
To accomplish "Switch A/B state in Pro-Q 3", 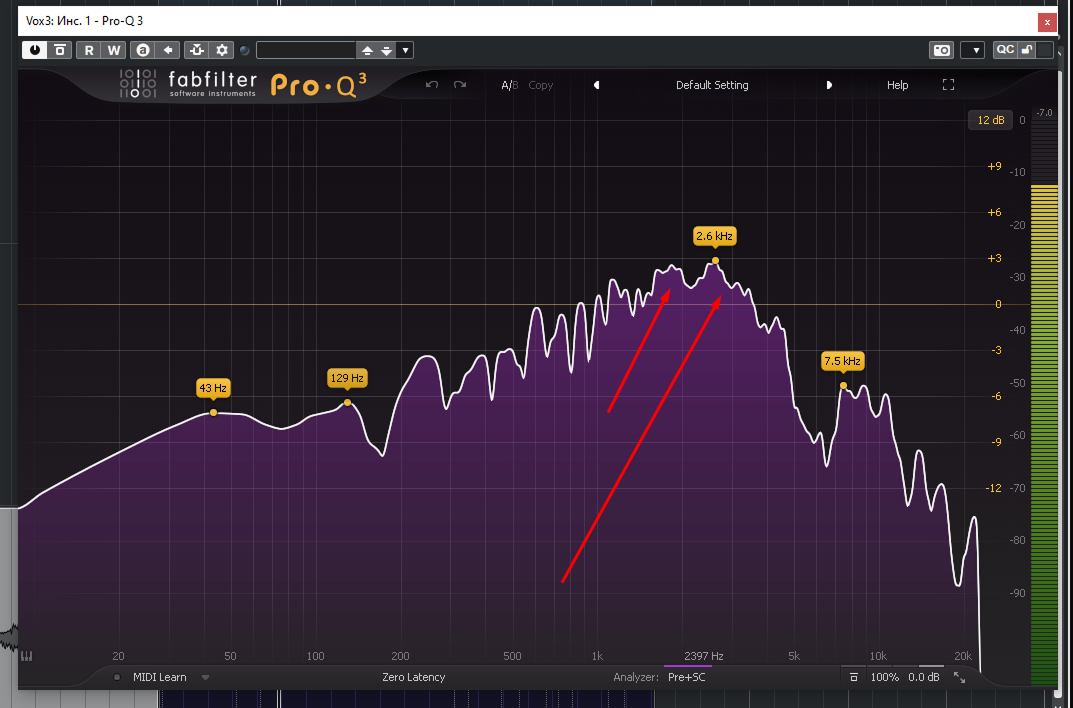I will coord(510,86).
